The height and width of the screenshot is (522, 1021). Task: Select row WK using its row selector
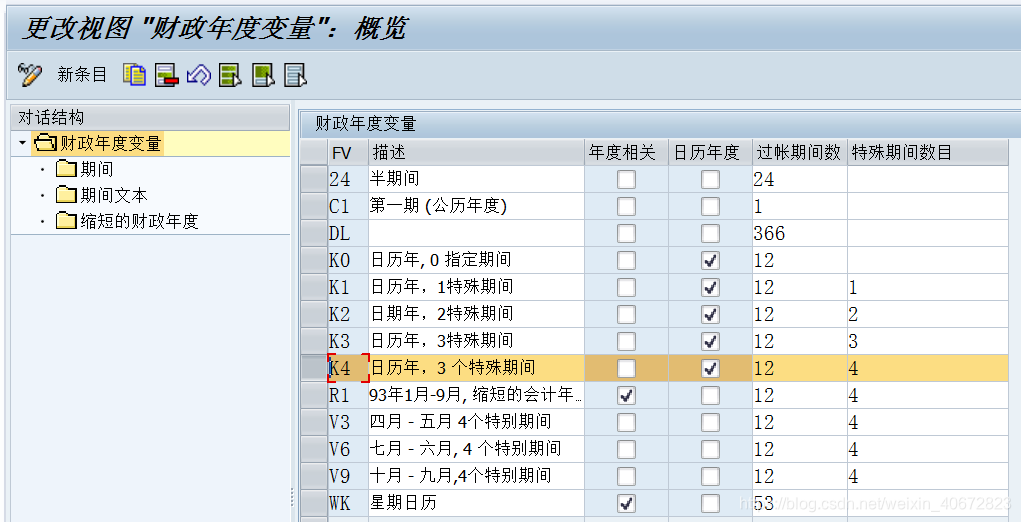[314, 503]
